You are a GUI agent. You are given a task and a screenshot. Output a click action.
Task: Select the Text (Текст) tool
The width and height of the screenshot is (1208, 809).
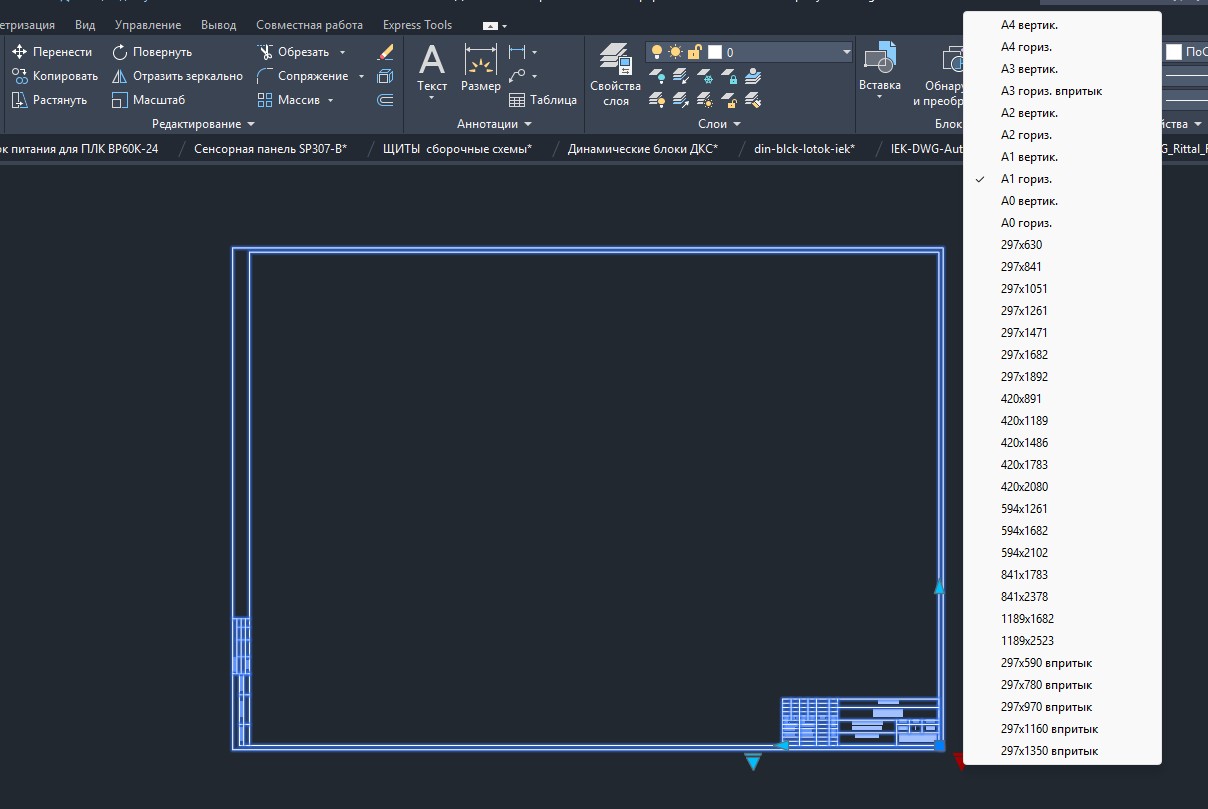432,69
